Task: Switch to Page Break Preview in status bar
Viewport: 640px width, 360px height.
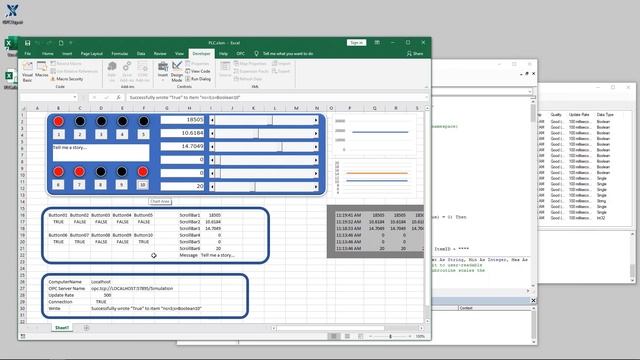Action: [x=360, y=336]
